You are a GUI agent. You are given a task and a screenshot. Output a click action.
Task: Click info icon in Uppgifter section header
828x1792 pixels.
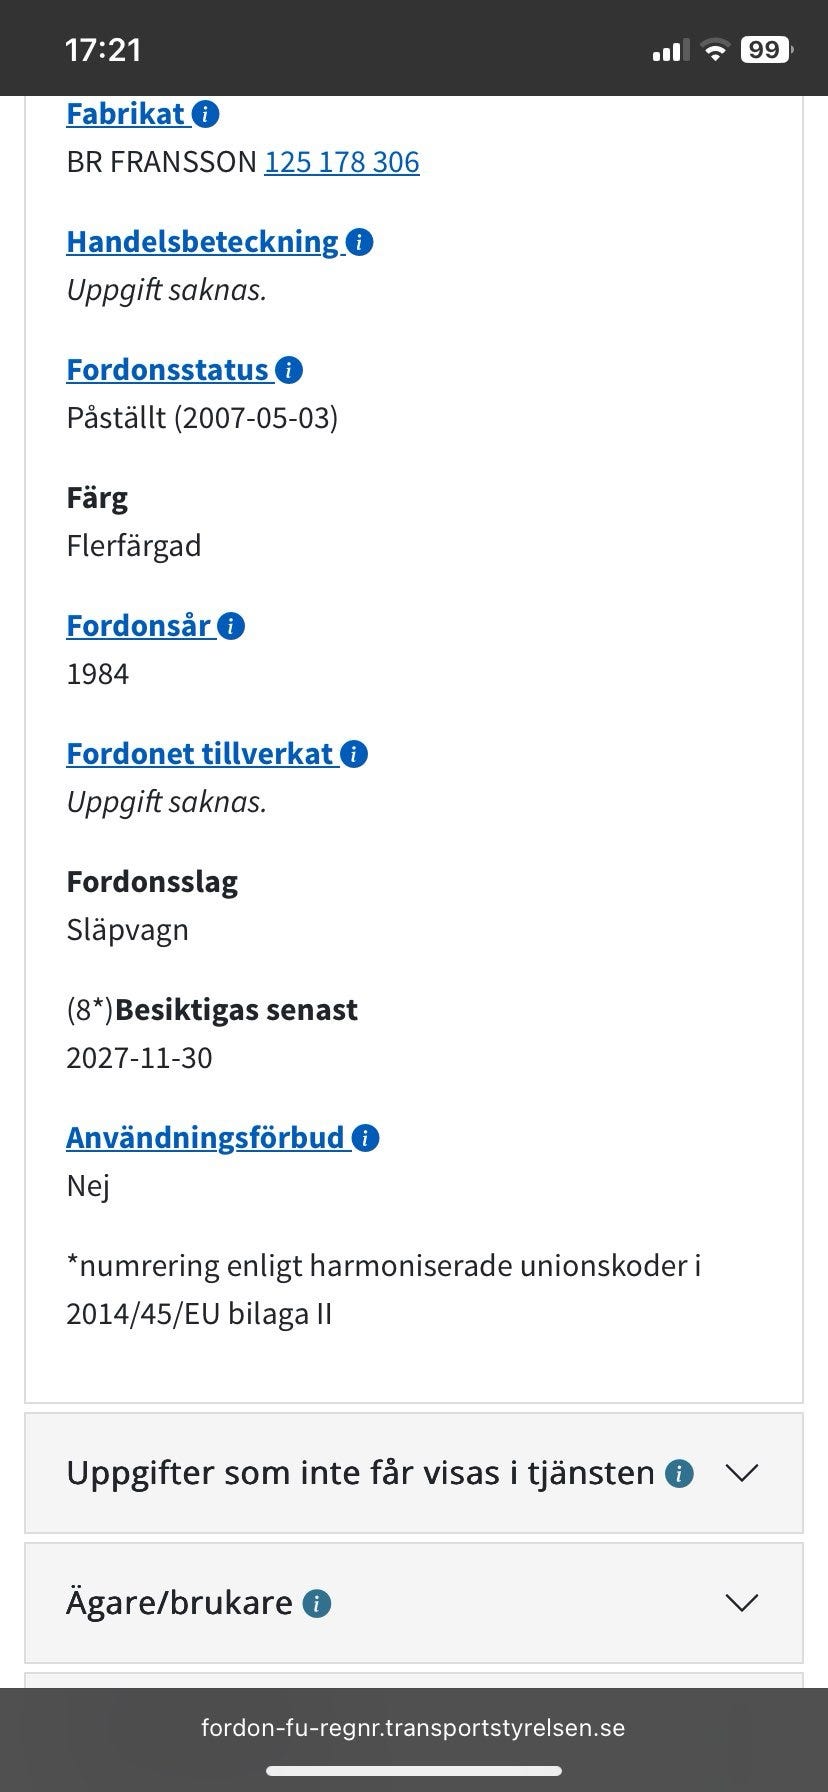[x=679, y=1473]
